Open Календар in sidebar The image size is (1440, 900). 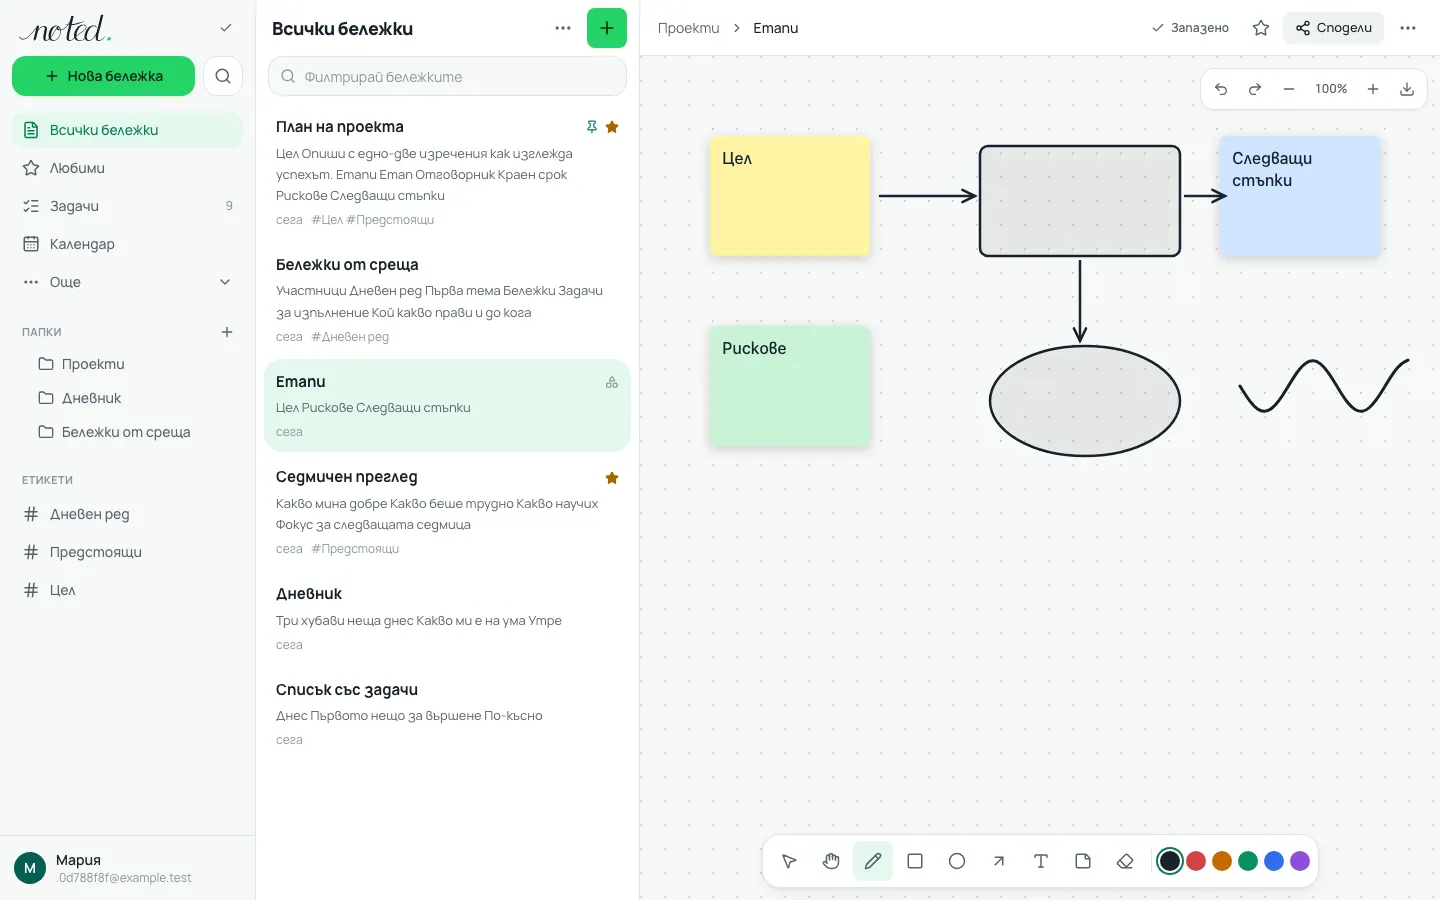tap(127, 244)
